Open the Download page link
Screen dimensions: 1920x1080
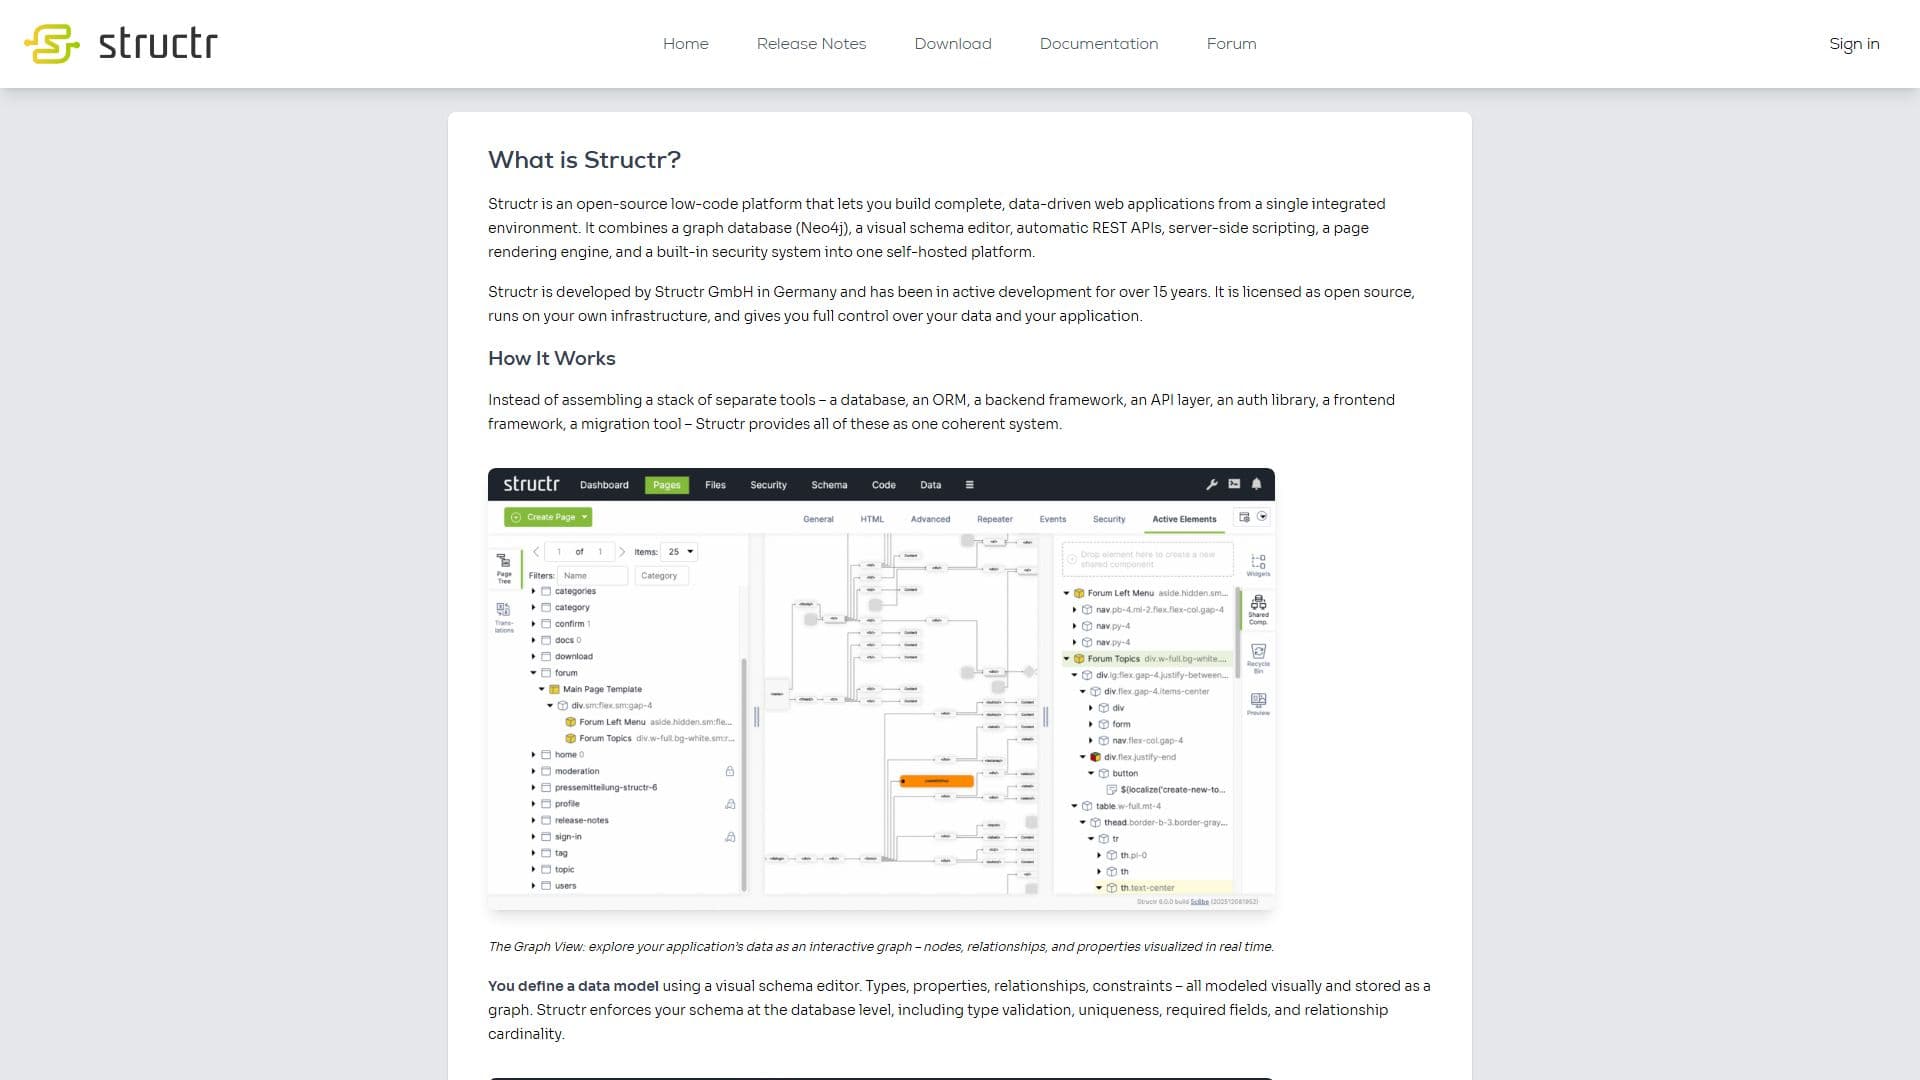[x=953, y=44]
